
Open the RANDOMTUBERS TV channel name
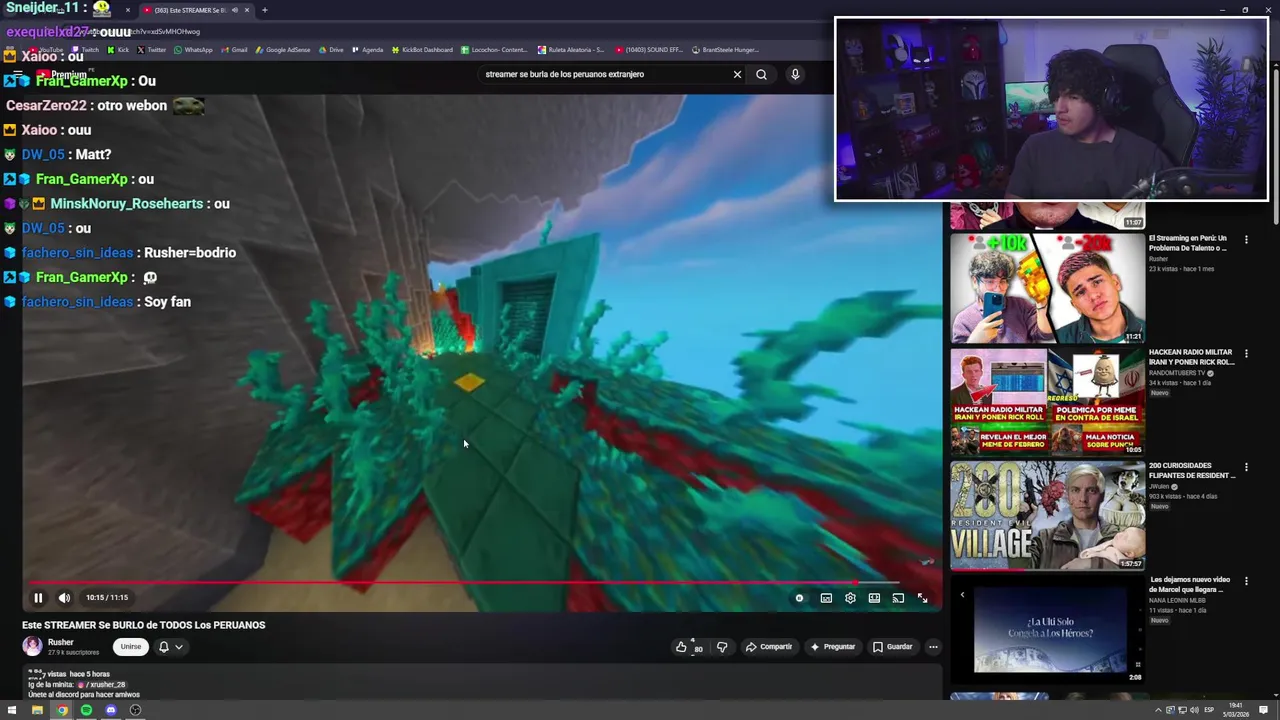1177,373
